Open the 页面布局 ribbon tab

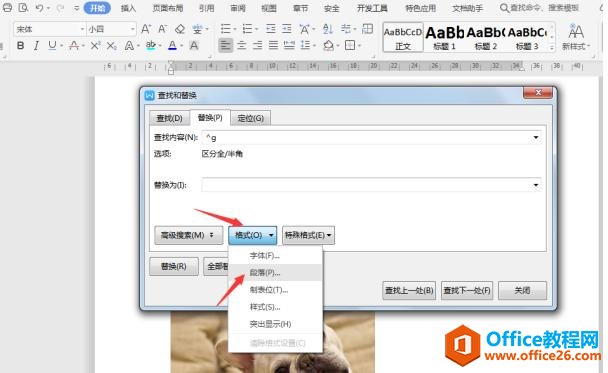168,8
